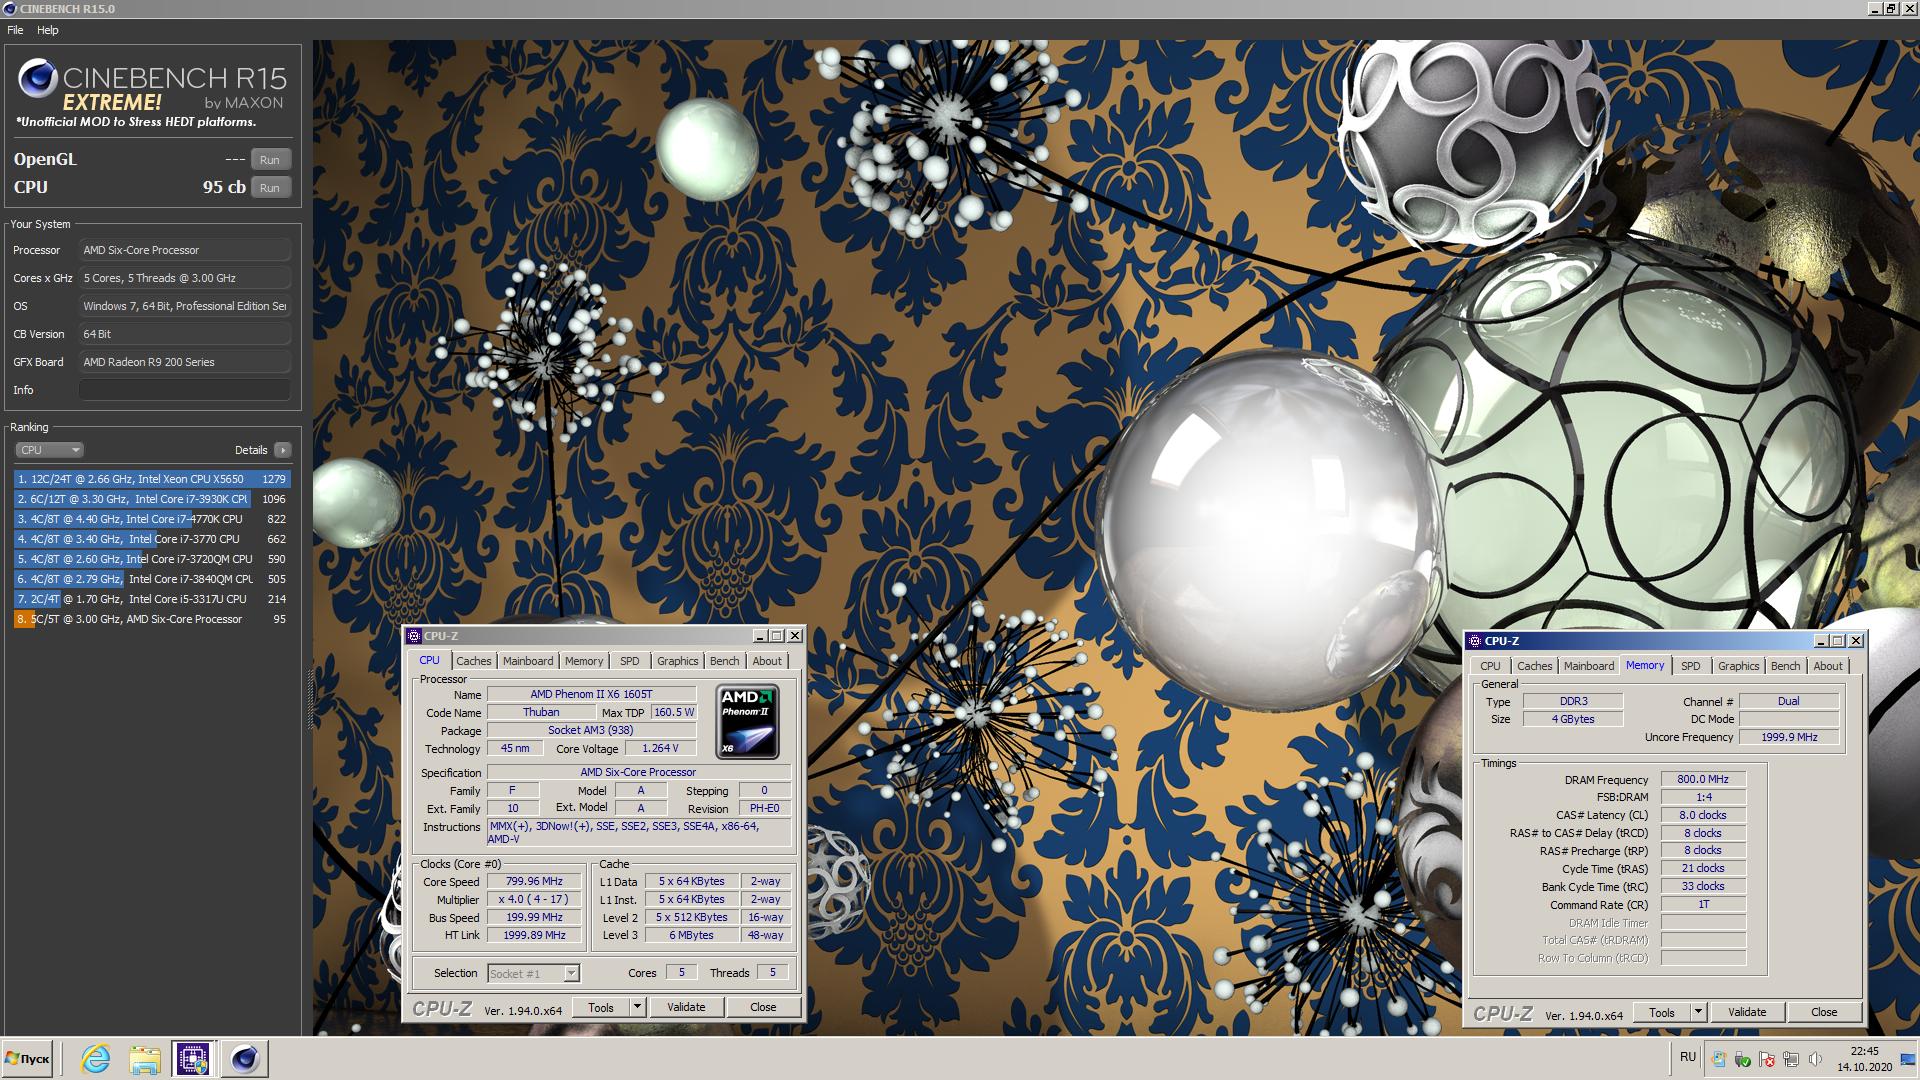Image resolution: width=1920 pixels, height=1080 pixels.
Task: Open the CPU ranking type dropdown
Action: (50, 450)
